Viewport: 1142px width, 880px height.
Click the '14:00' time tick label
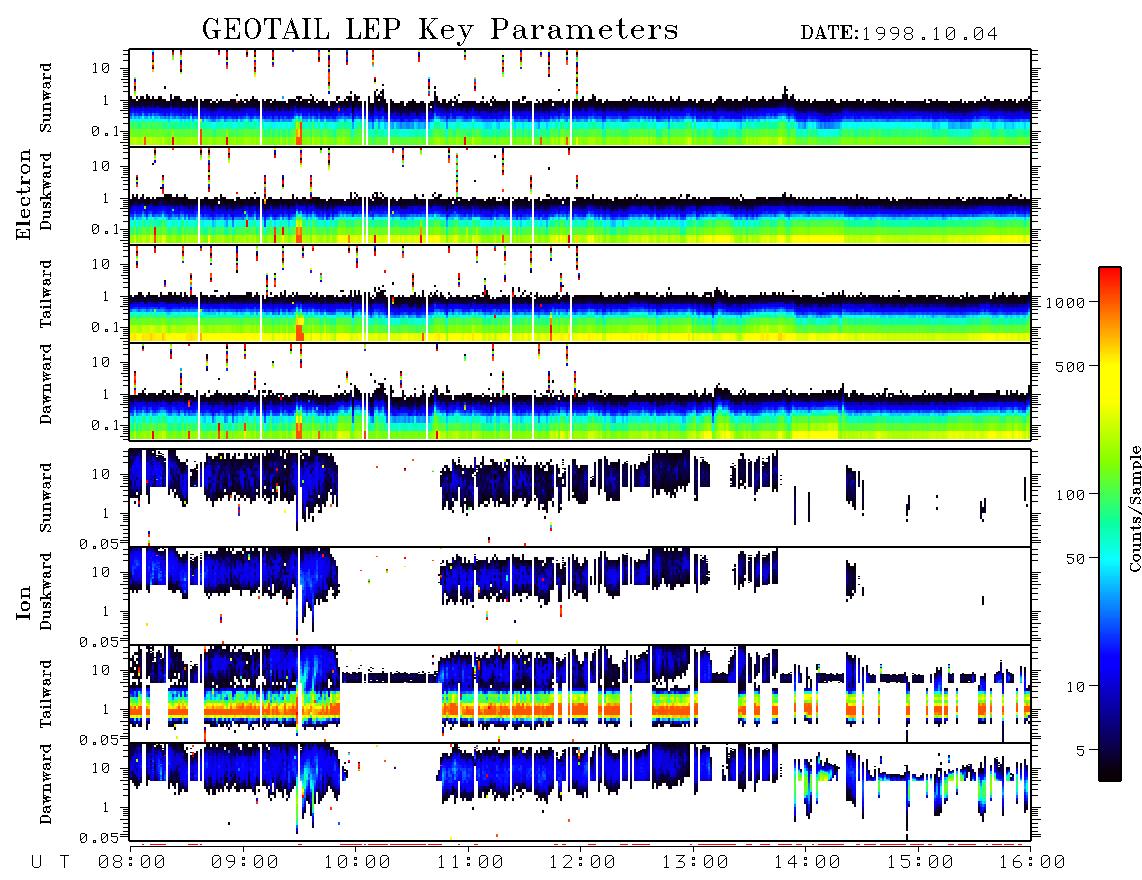[x=807, y=863]
